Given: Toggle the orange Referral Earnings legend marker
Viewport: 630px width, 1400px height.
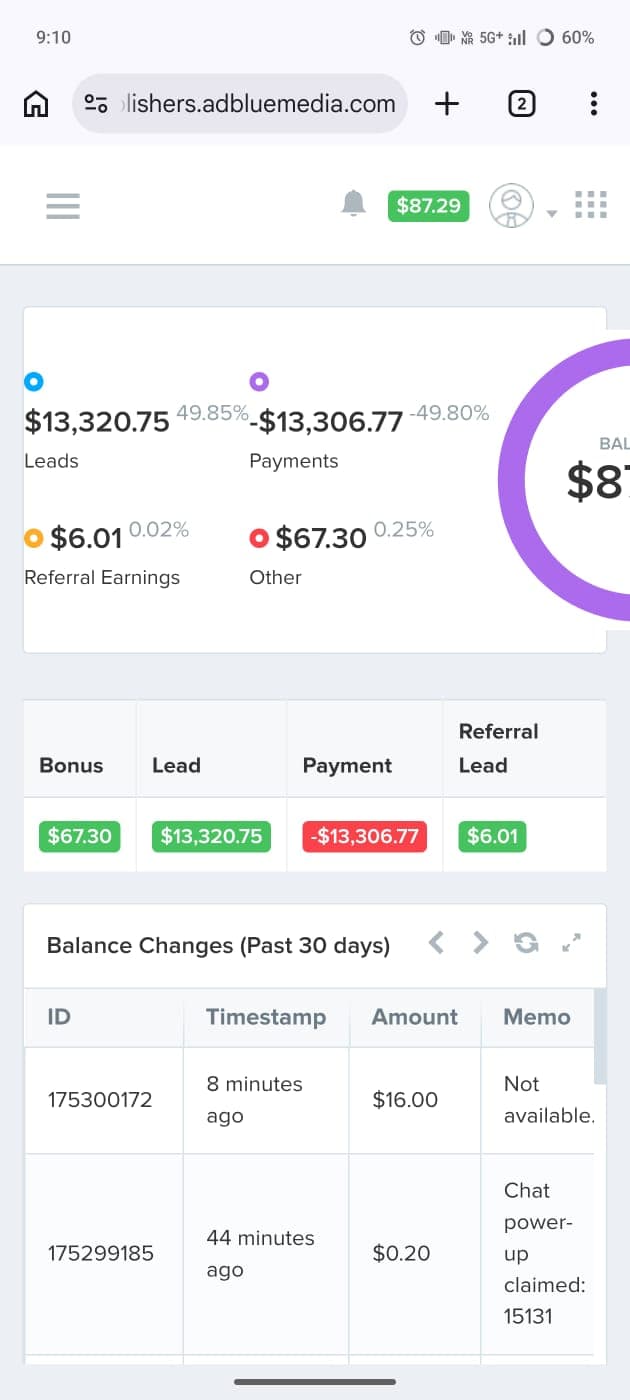Looking at the screenshot, I should [x=34, y=538].
